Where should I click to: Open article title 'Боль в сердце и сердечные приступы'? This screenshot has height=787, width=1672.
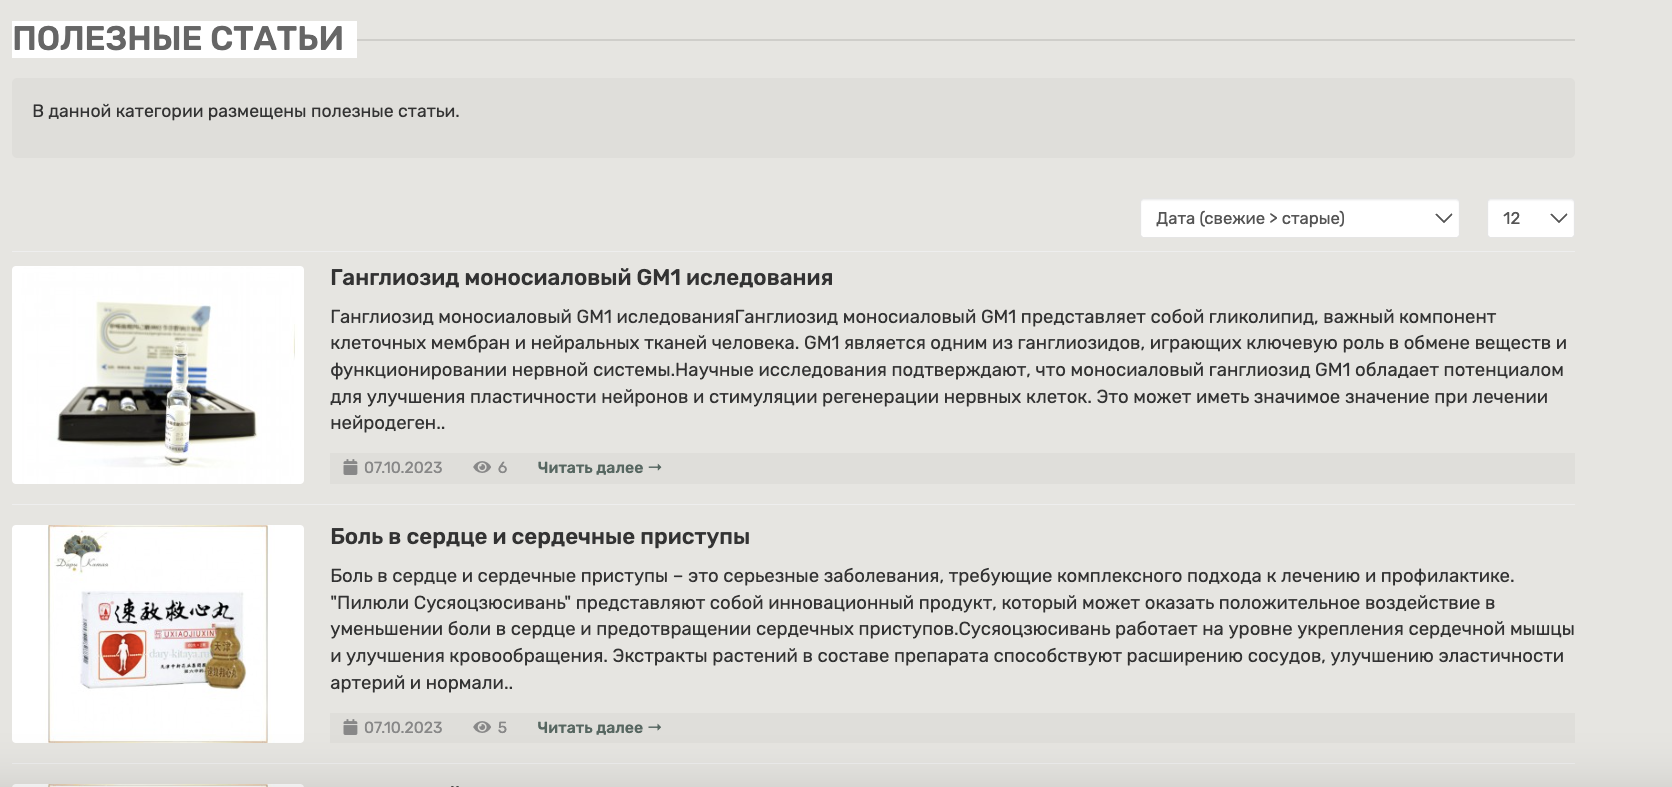(540, 537)
